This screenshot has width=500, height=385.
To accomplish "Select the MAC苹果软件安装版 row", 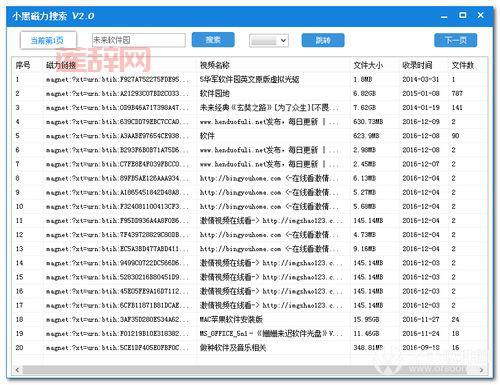I will tap(231, 320).
